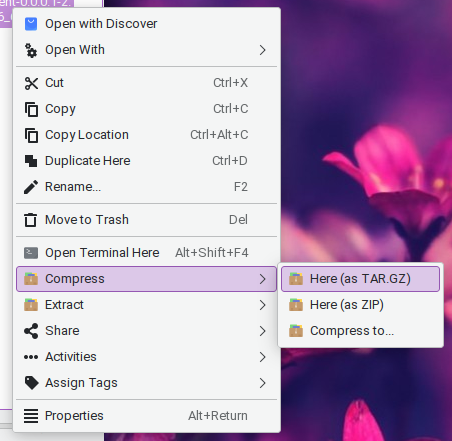Open the Activities menu entry
The width and height of the screenshot is (452, 441).
tap(146, 357)
